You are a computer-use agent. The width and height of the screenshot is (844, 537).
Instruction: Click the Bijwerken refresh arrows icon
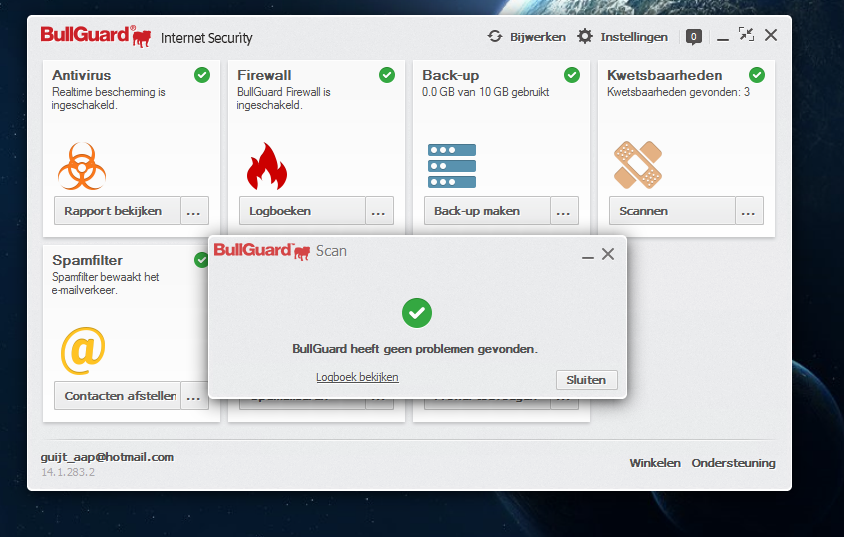tap(495, 36)
